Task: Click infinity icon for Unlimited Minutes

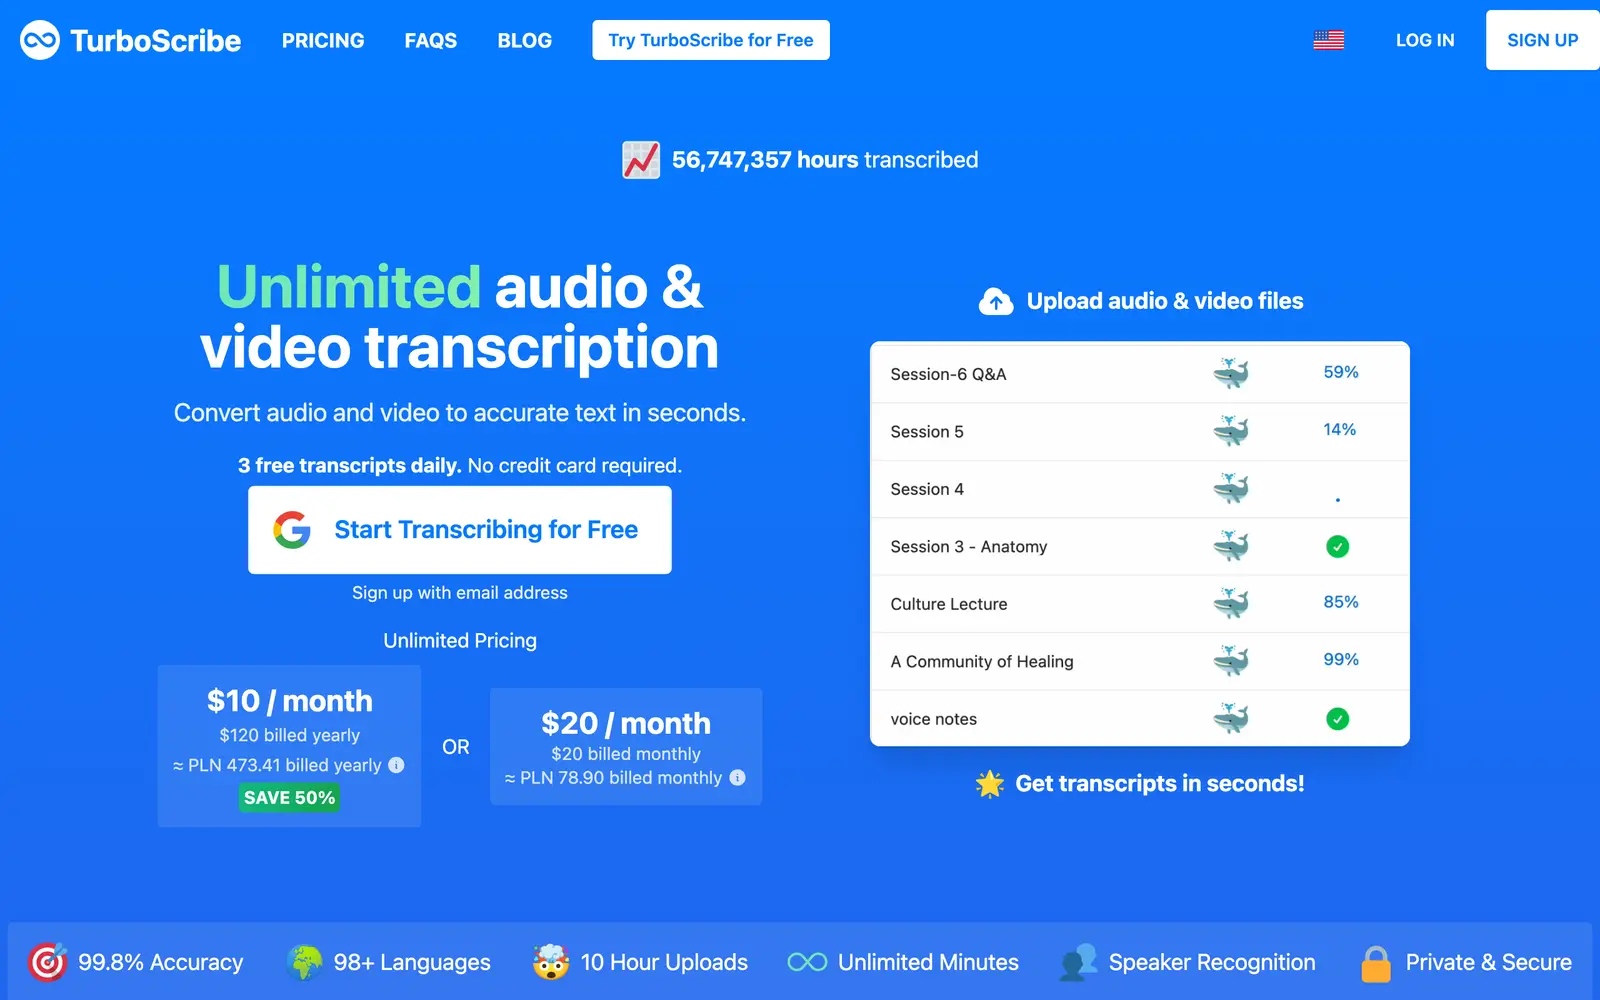Action: [x=807, y=962]
